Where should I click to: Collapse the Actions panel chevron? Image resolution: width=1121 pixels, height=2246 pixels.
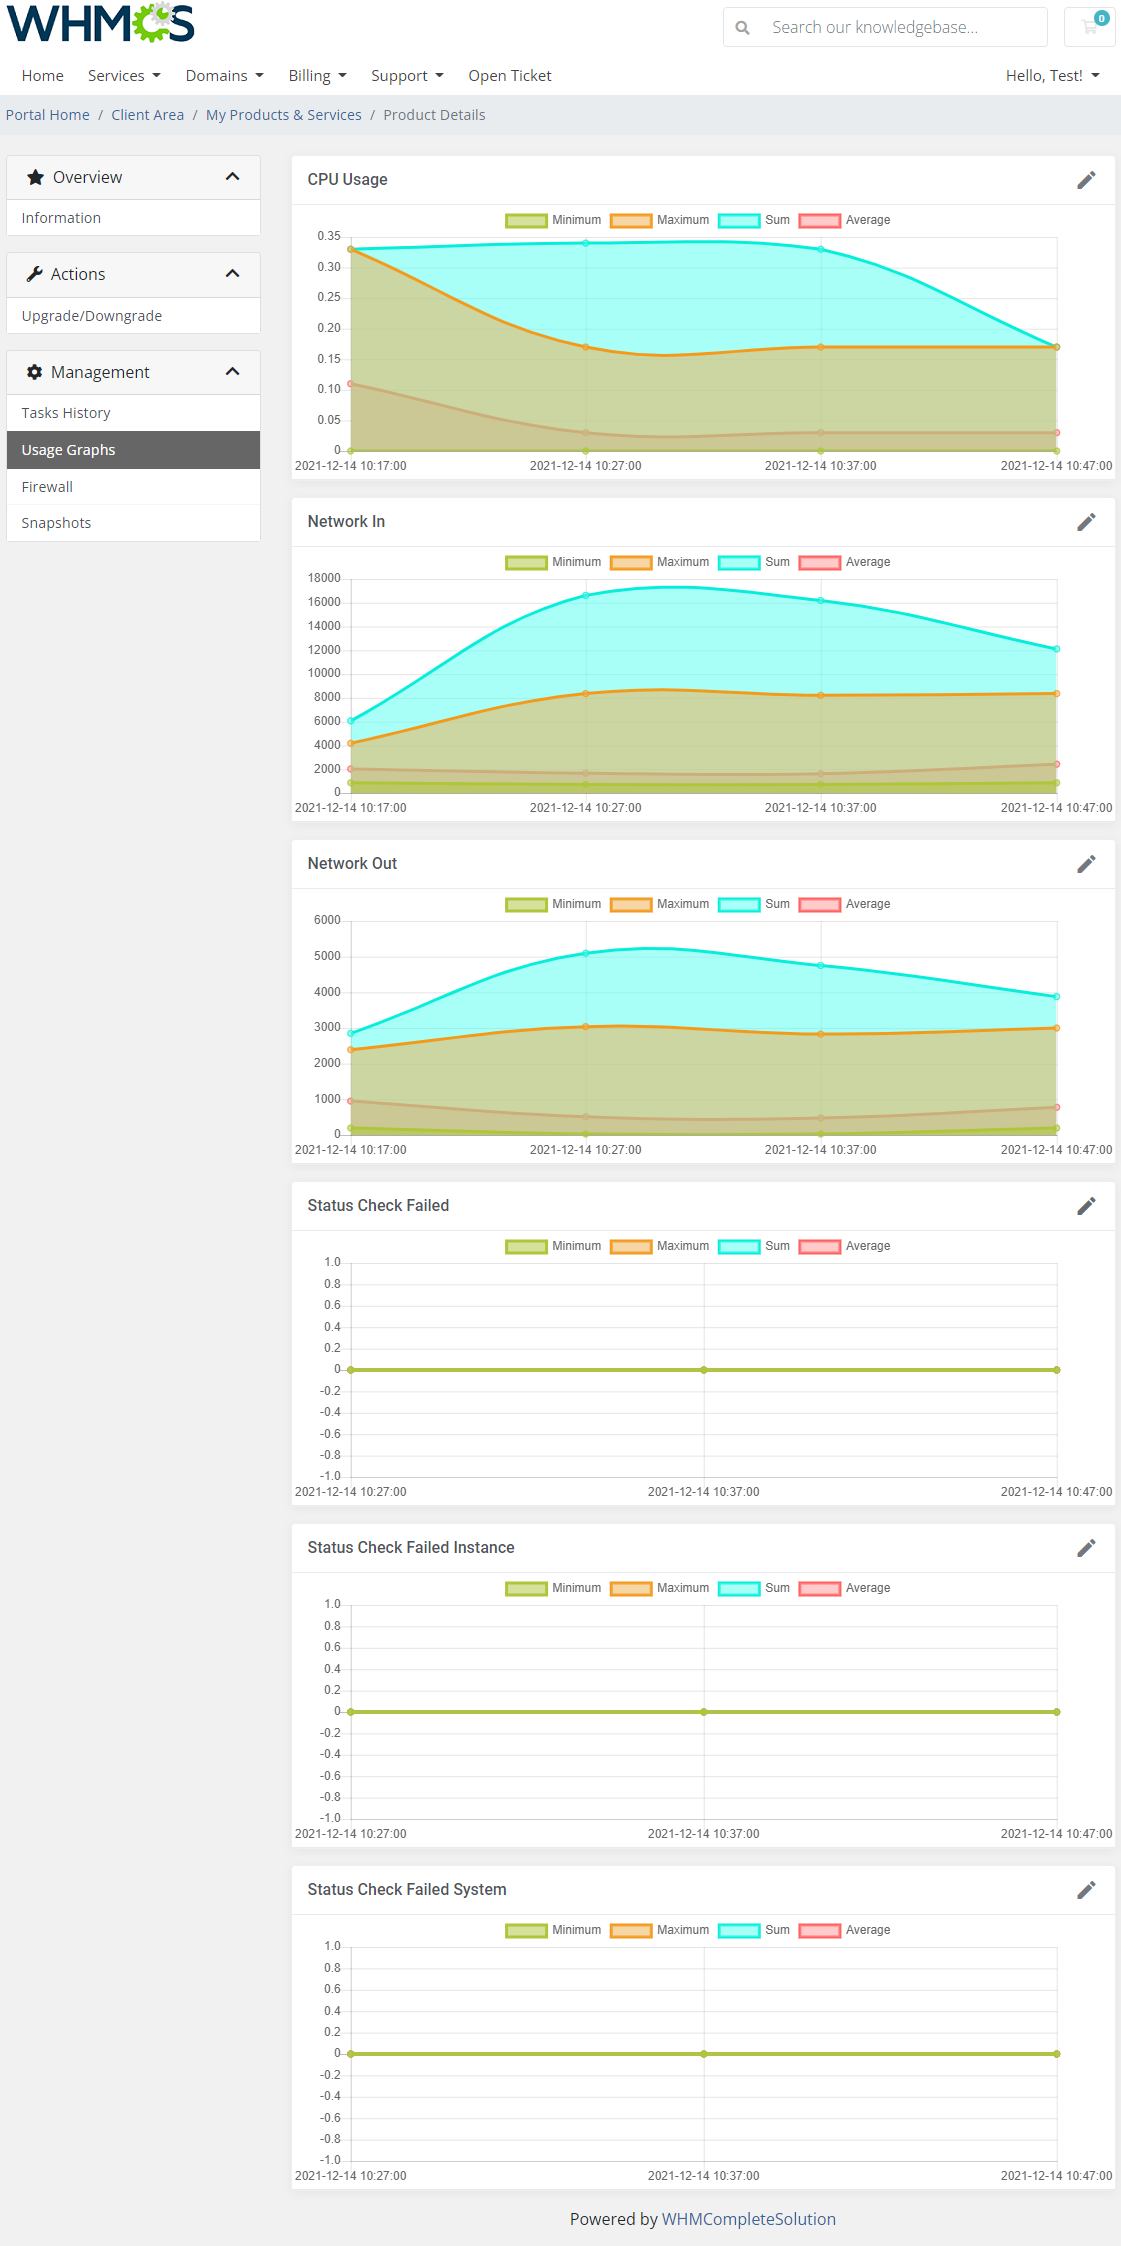pyautogui.click(x=233, y=274)
